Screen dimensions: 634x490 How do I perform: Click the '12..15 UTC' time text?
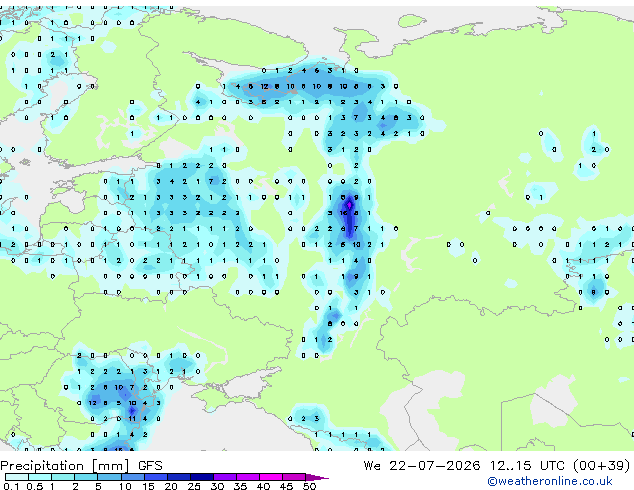click(526, 466)
